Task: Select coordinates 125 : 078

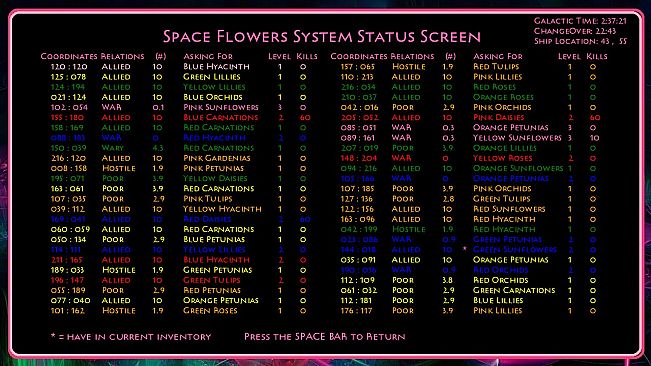Action: coord(69,77)
